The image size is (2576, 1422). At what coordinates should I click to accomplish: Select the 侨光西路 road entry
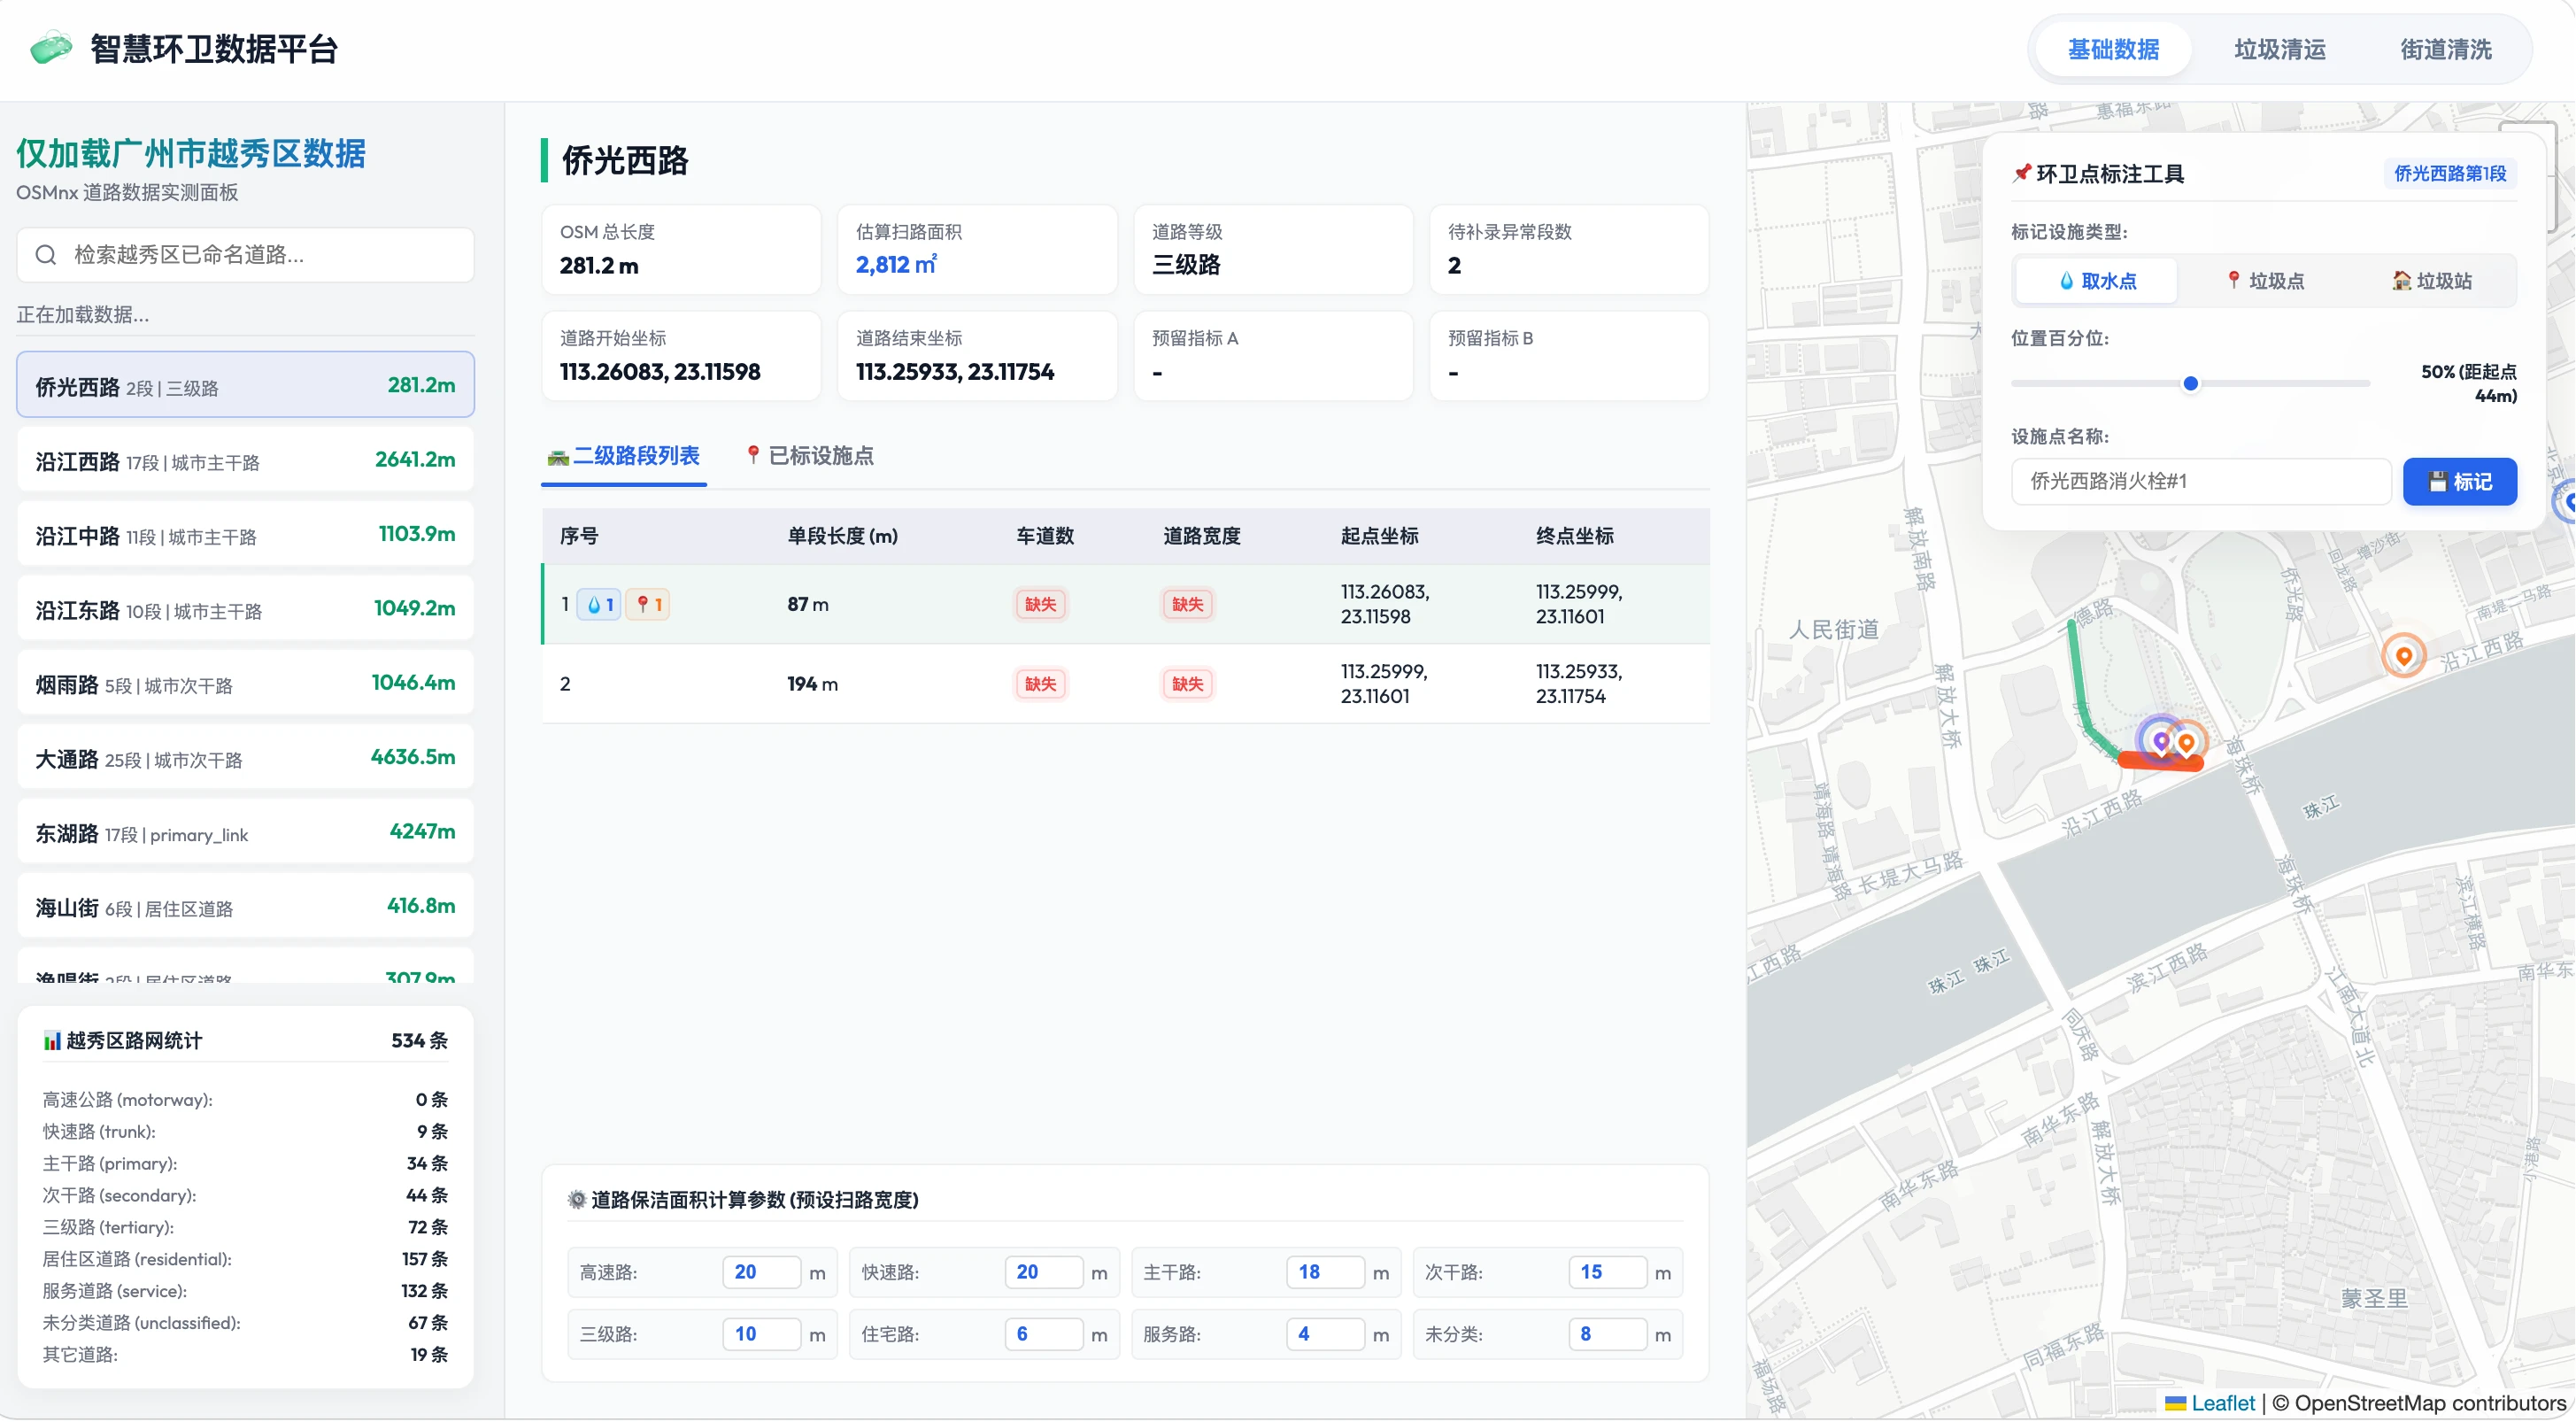245,385
